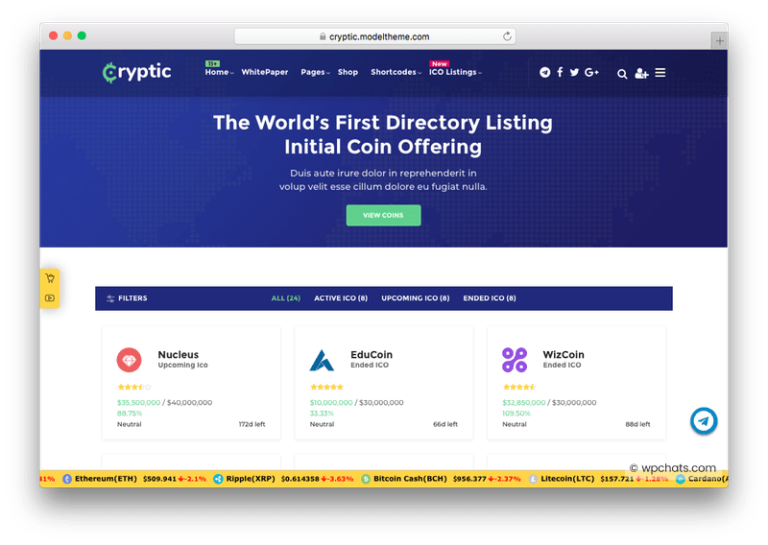768x545 pixels.
Task: Click the 33.33% progress value
Action: (x=322, y=414)
